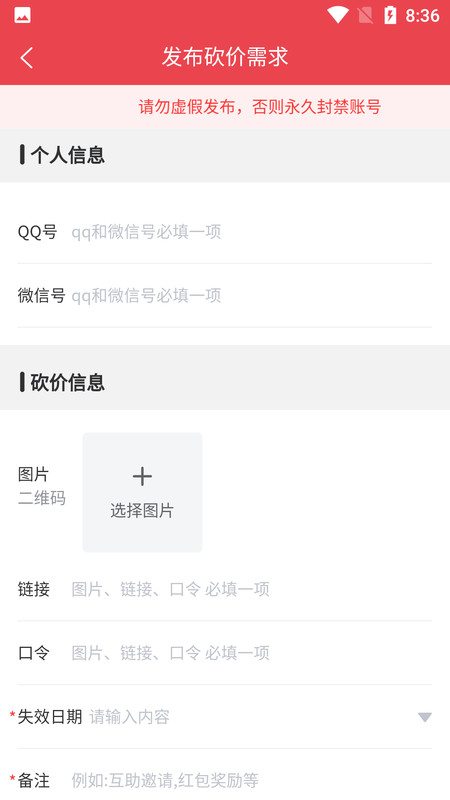Tap the no-SIM indicator icon
This screenshot has height=800, width=450.
[365, 15]
